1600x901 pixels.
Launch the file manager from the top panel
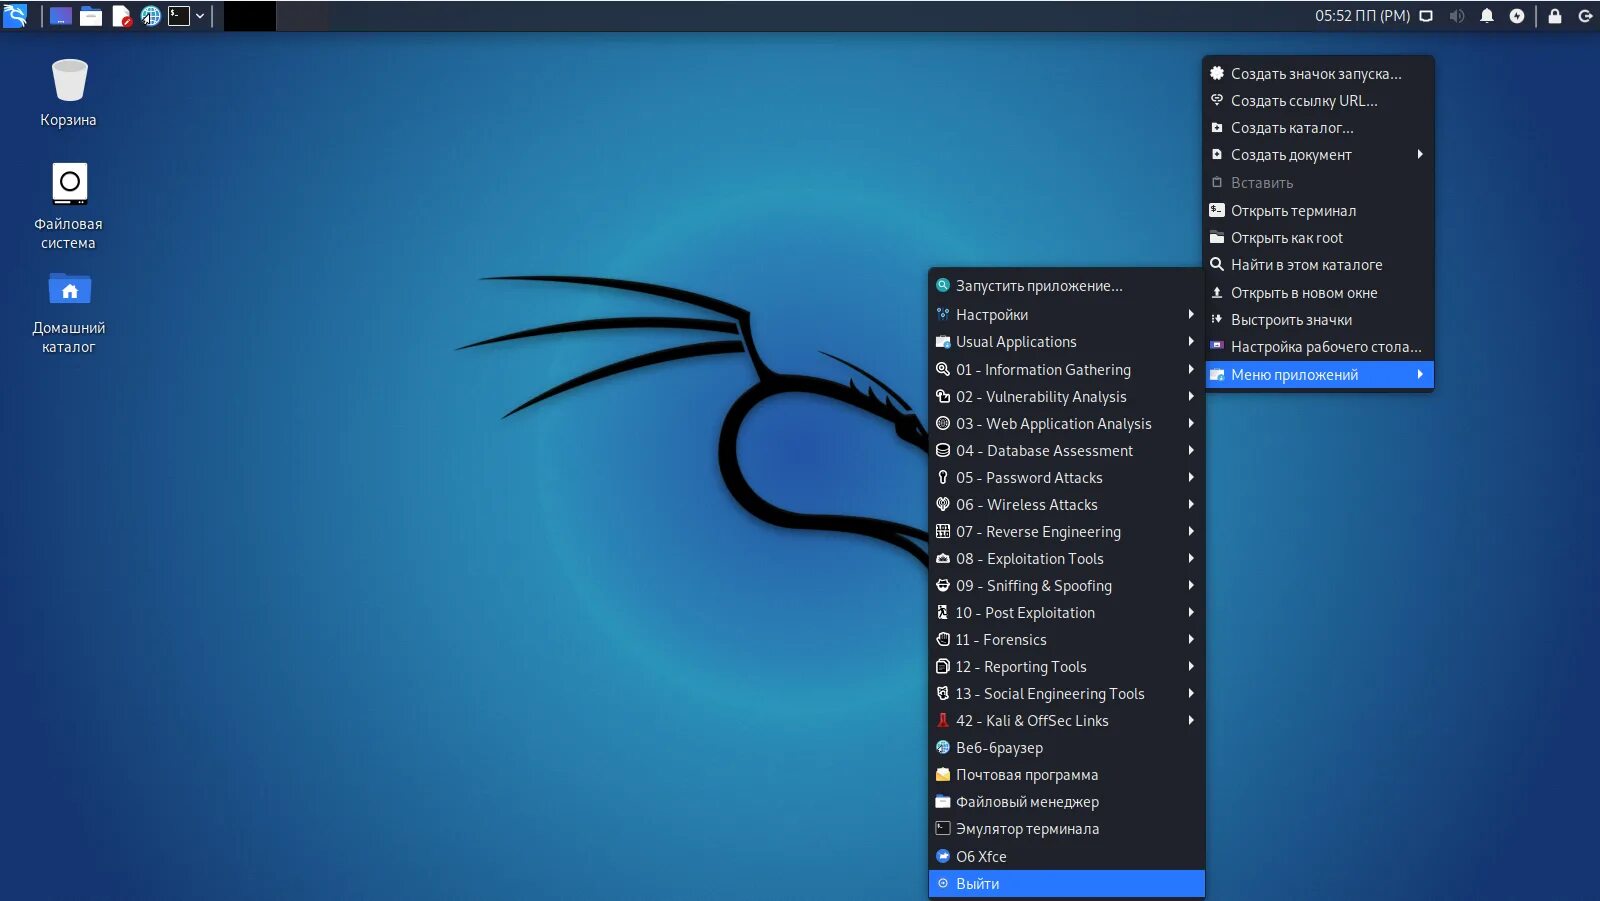pos(91,16)
